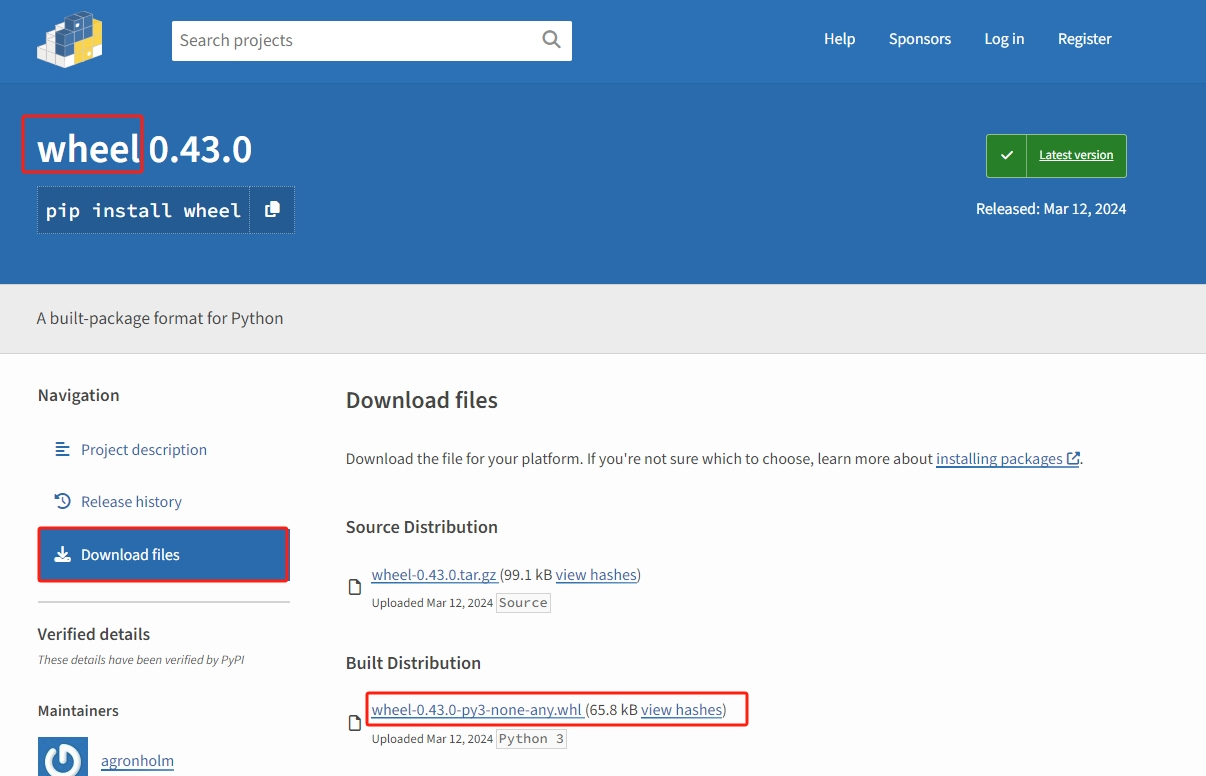
Task: Click the 'A built-package format for Python' summary
Action: tap(160, 319)
